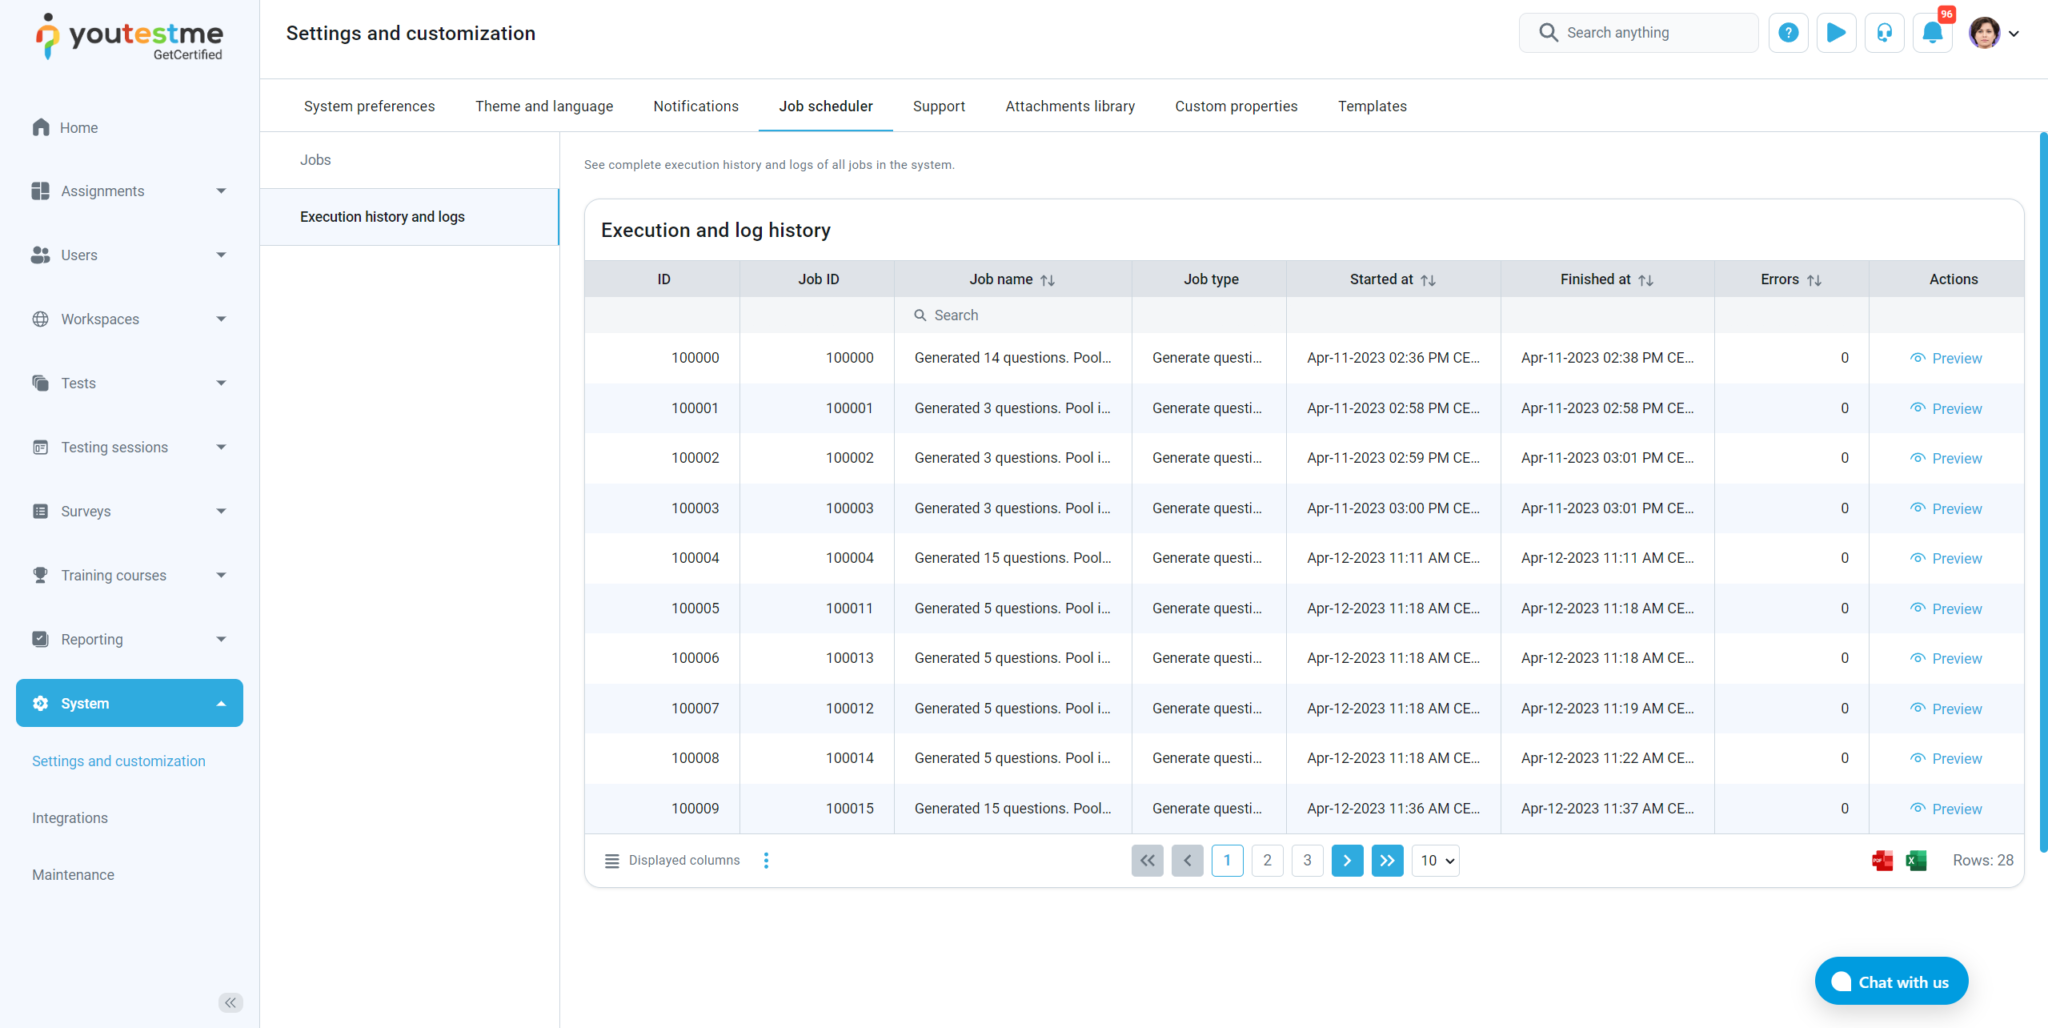Open the notifications bell icon
The image size is (2048, 1028).
pos(1932,33)
